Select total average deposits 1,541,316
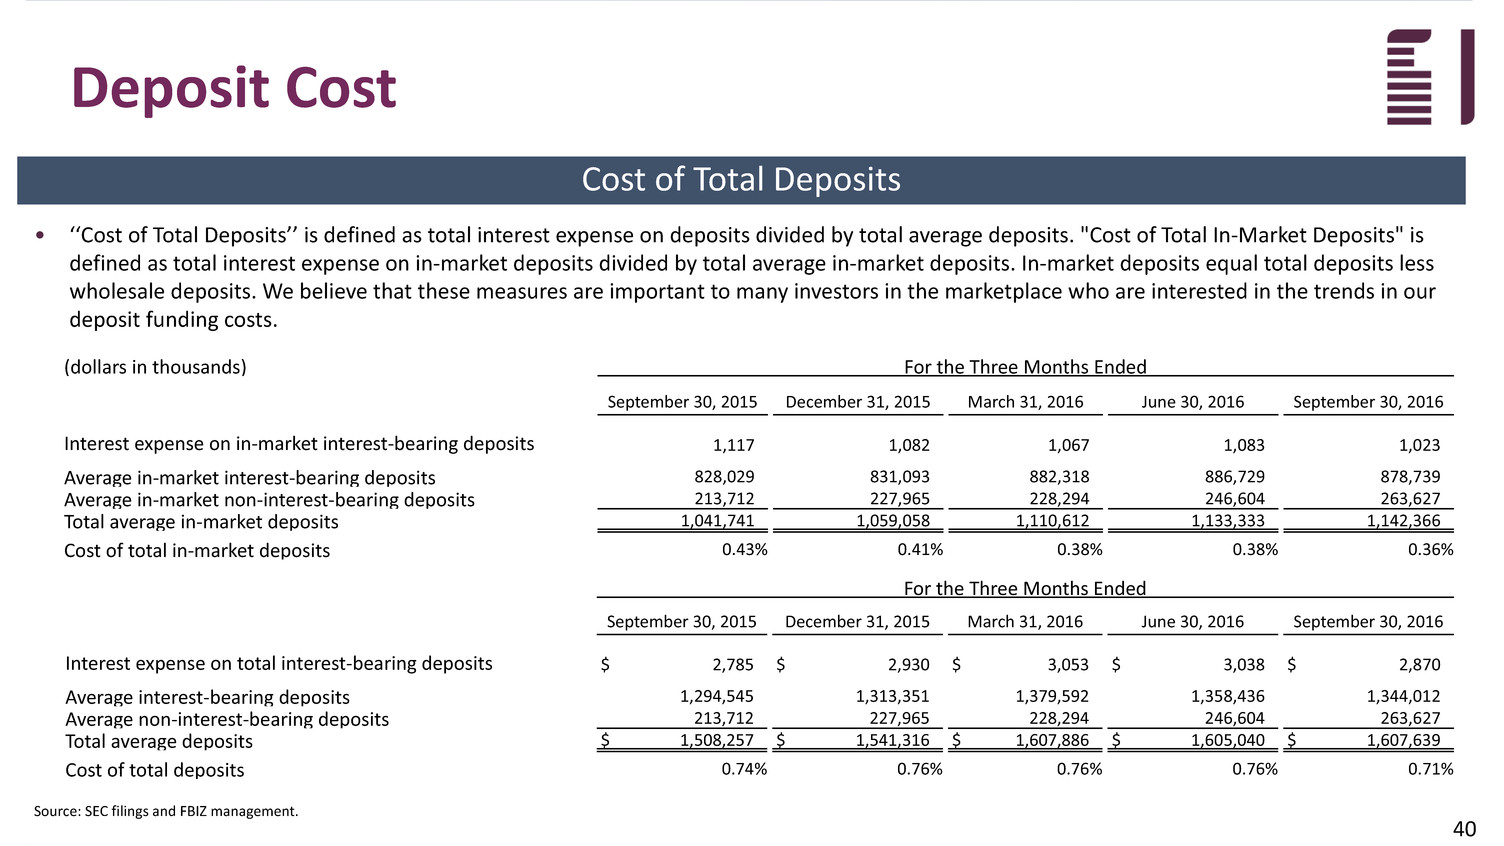This screenshot has width=1504, height=846. click(x=893, y=741)
